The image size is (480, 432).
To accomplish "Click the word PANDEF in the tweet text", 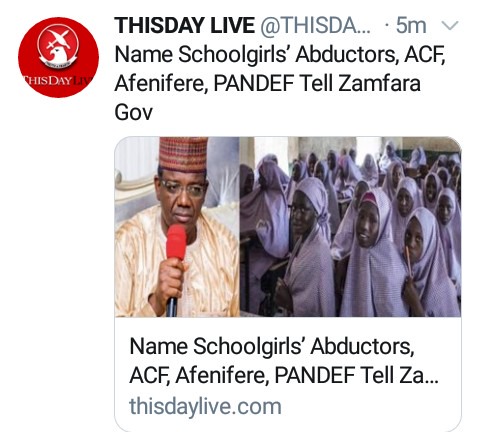I will point(253,83).
